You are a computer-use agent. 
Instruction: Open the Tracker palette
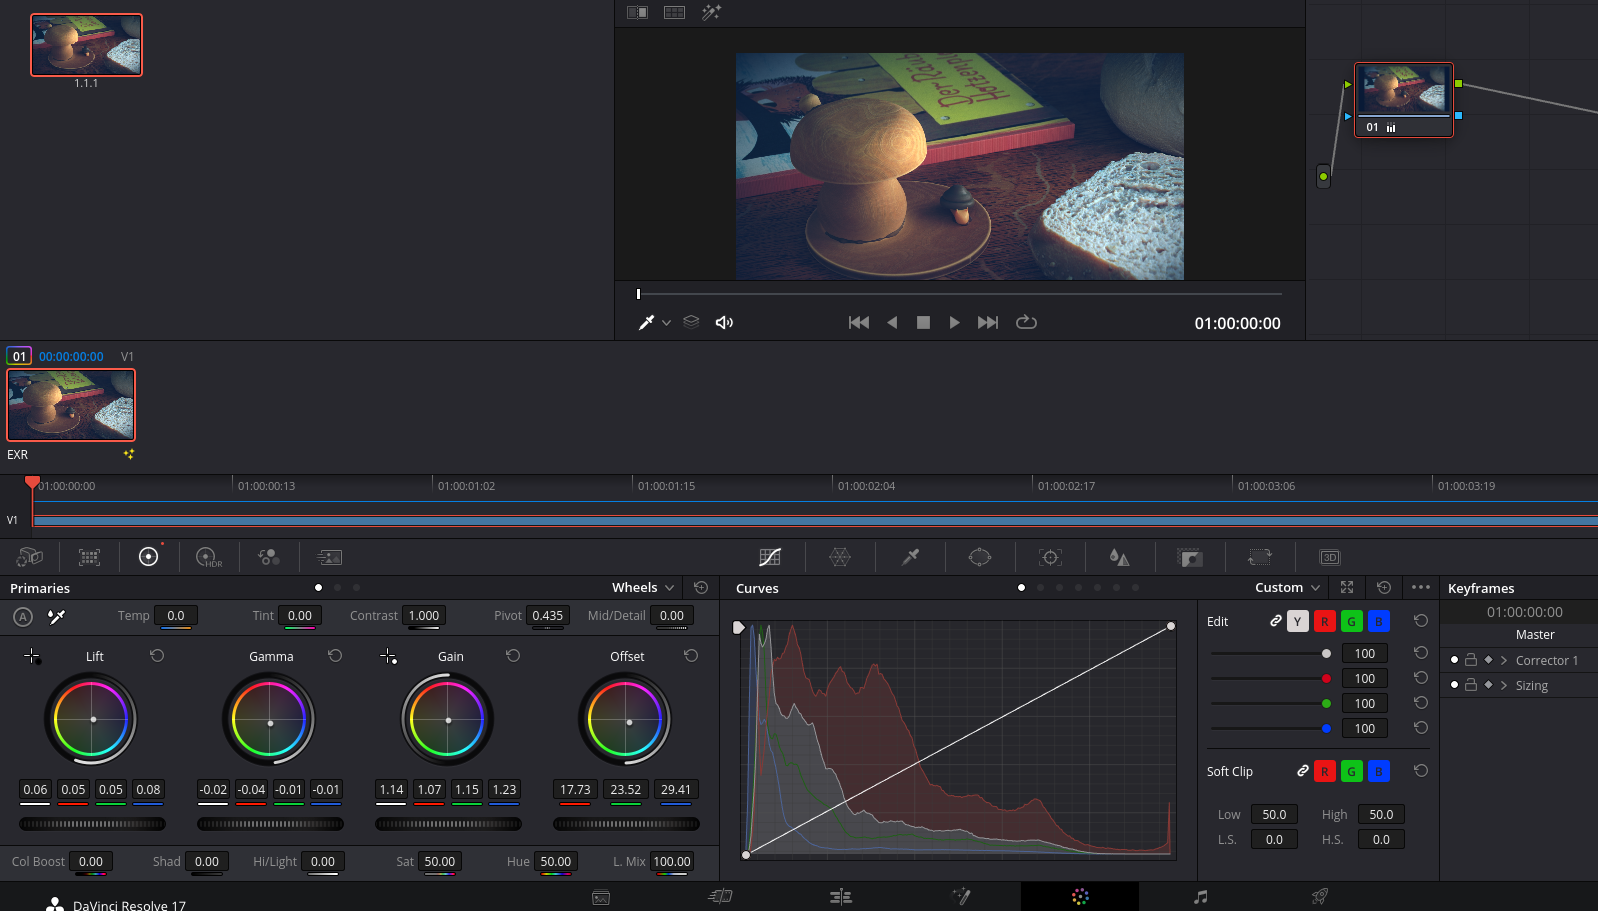click(1050, 557)
